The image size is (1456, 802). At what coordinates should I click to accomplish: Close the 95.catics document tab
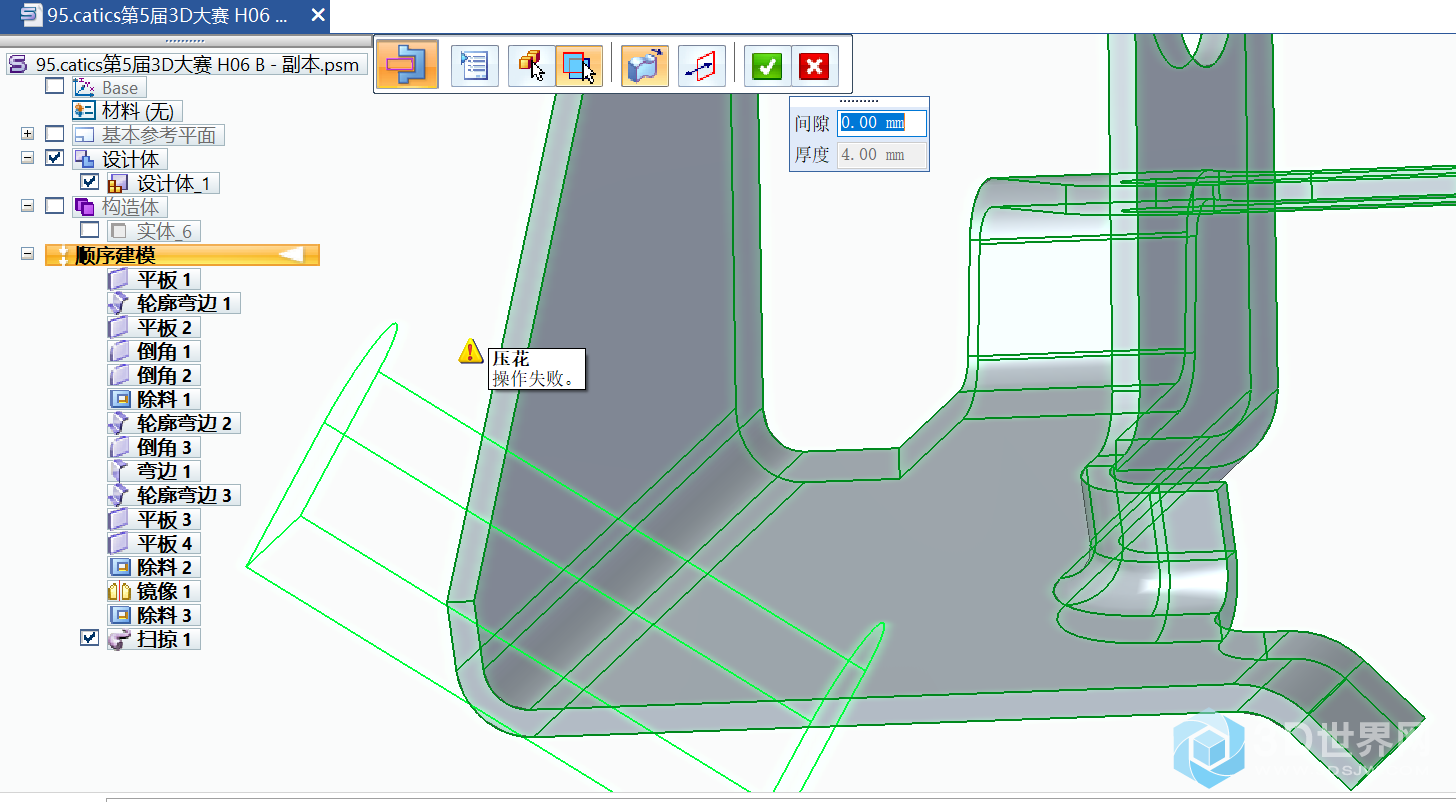click(318, 15)
